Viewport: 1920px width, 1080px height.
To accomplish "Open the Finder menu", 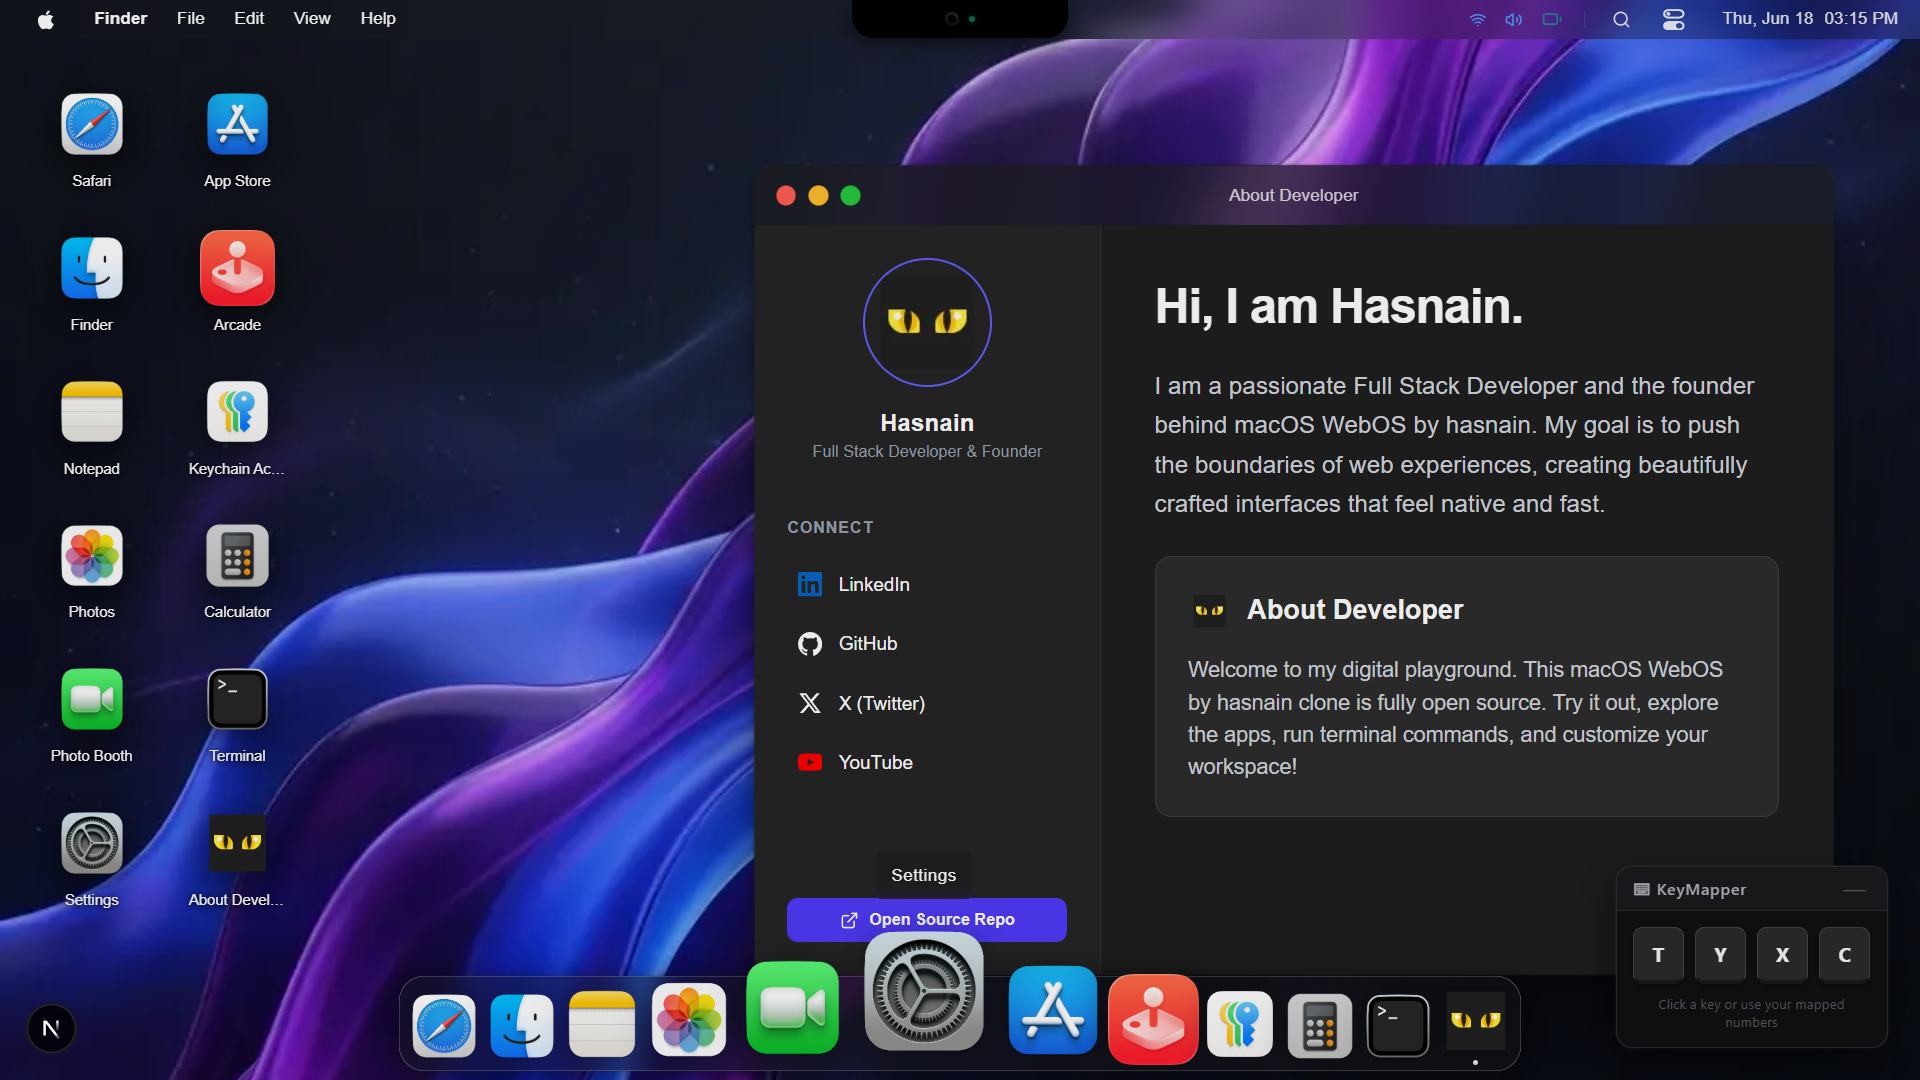I will point(121,18).
